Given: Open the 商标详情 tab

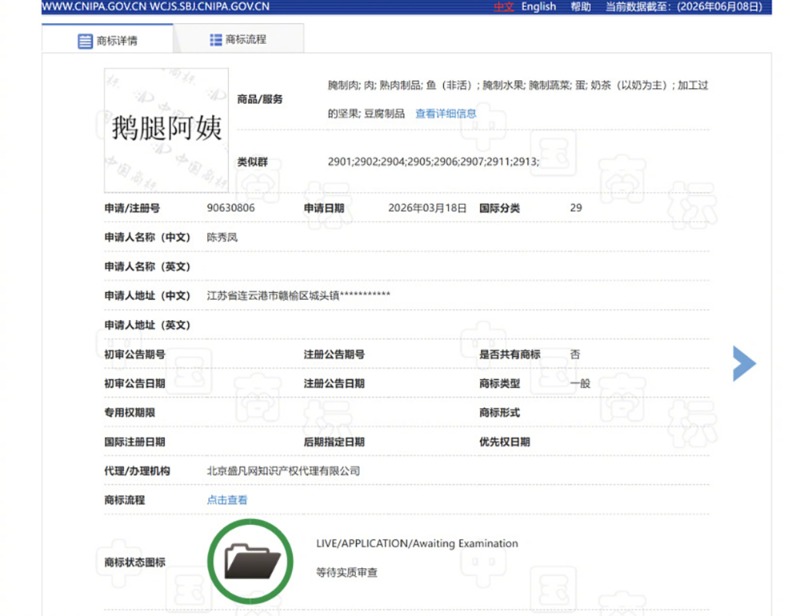Looking at the screenshot, I should point(107,39).
